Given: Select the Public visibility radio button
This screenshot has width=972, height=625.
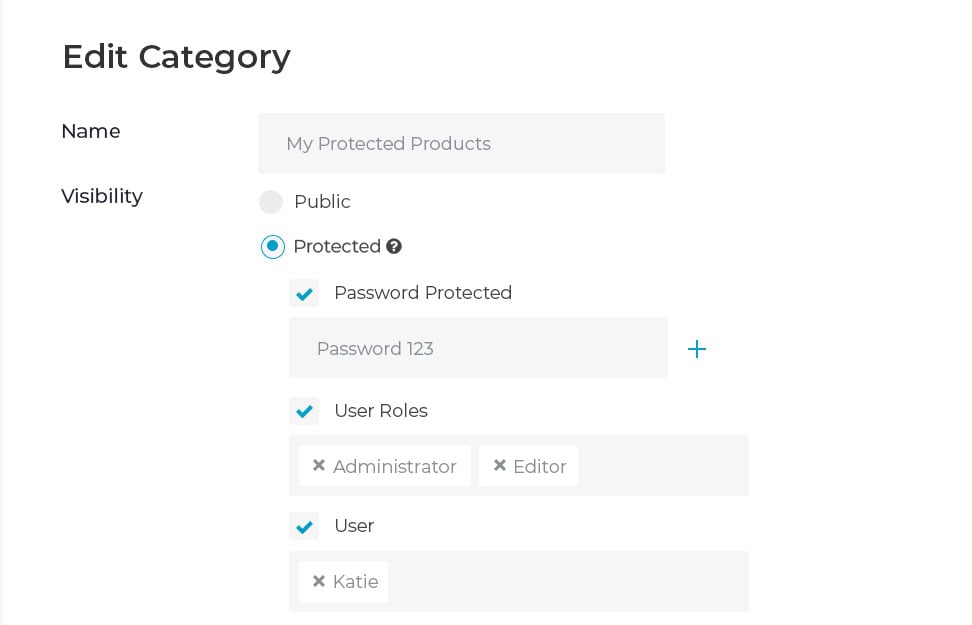Looking at the screenshot, I should tap(271, 202).
